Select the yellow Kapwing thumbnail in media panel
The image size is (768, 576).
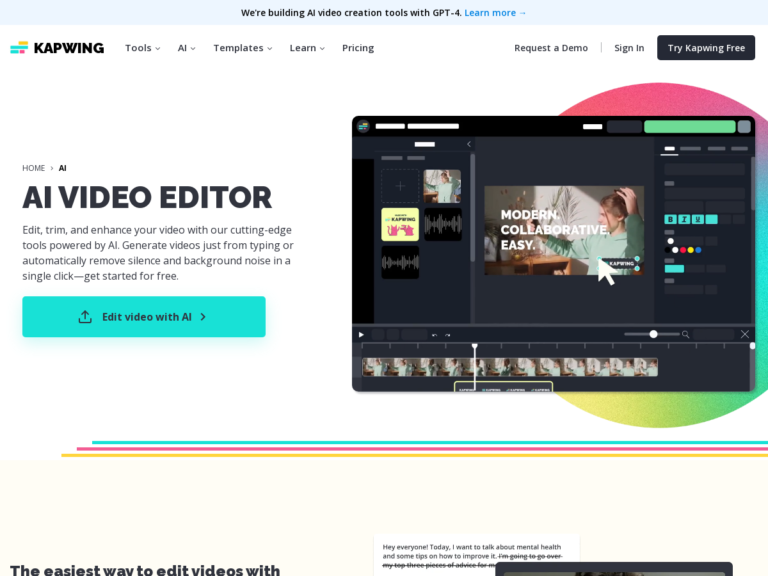400,224
